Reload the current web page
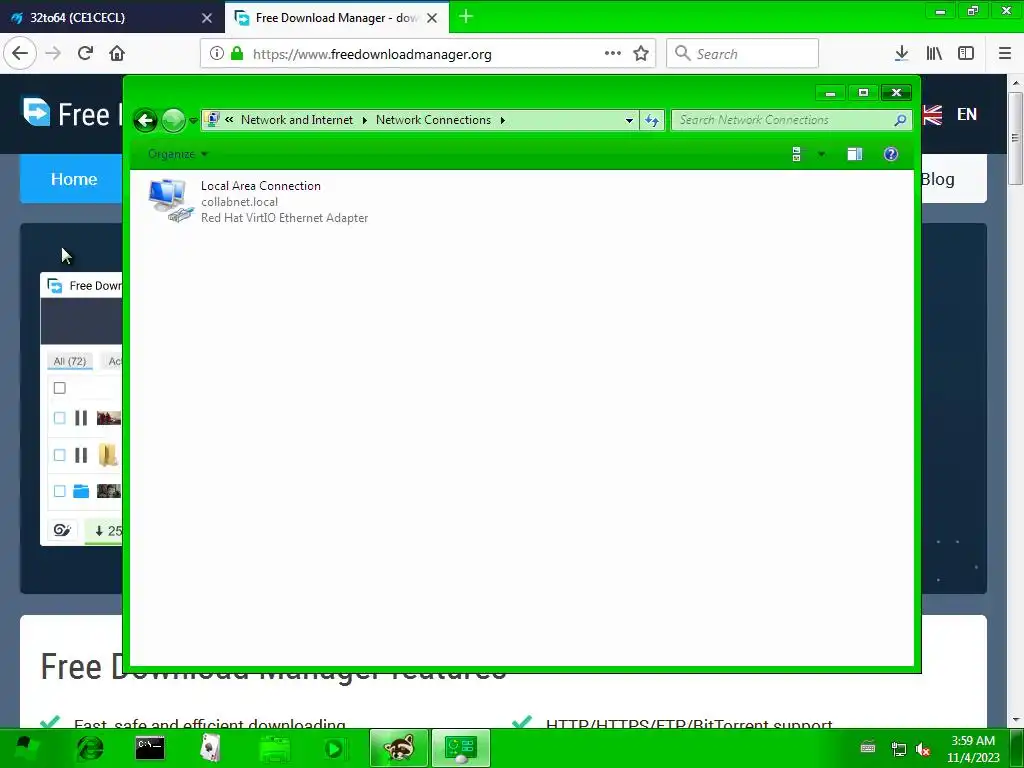Viewport: 1024px width, 768px height. (85, 54)
